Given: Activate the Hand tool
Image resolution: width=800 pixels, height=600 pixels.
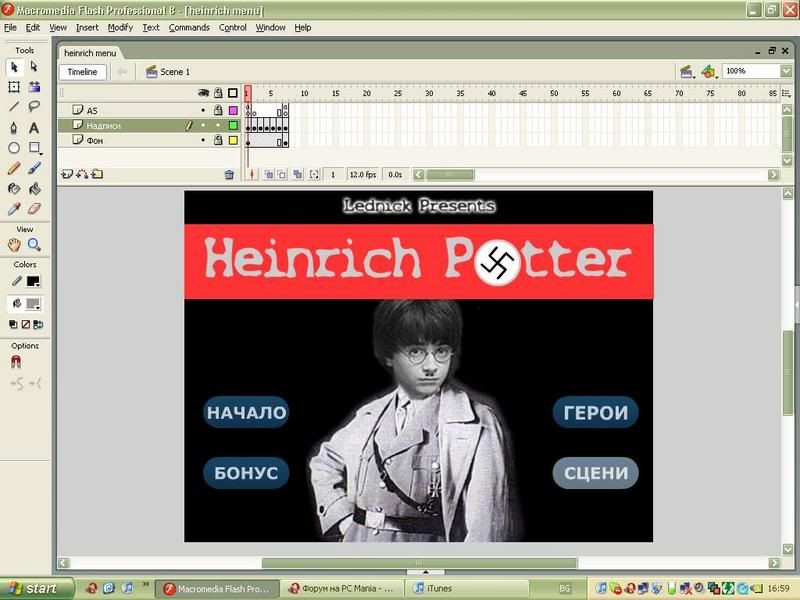Looking at the screenshot, I should pos(14,245).
